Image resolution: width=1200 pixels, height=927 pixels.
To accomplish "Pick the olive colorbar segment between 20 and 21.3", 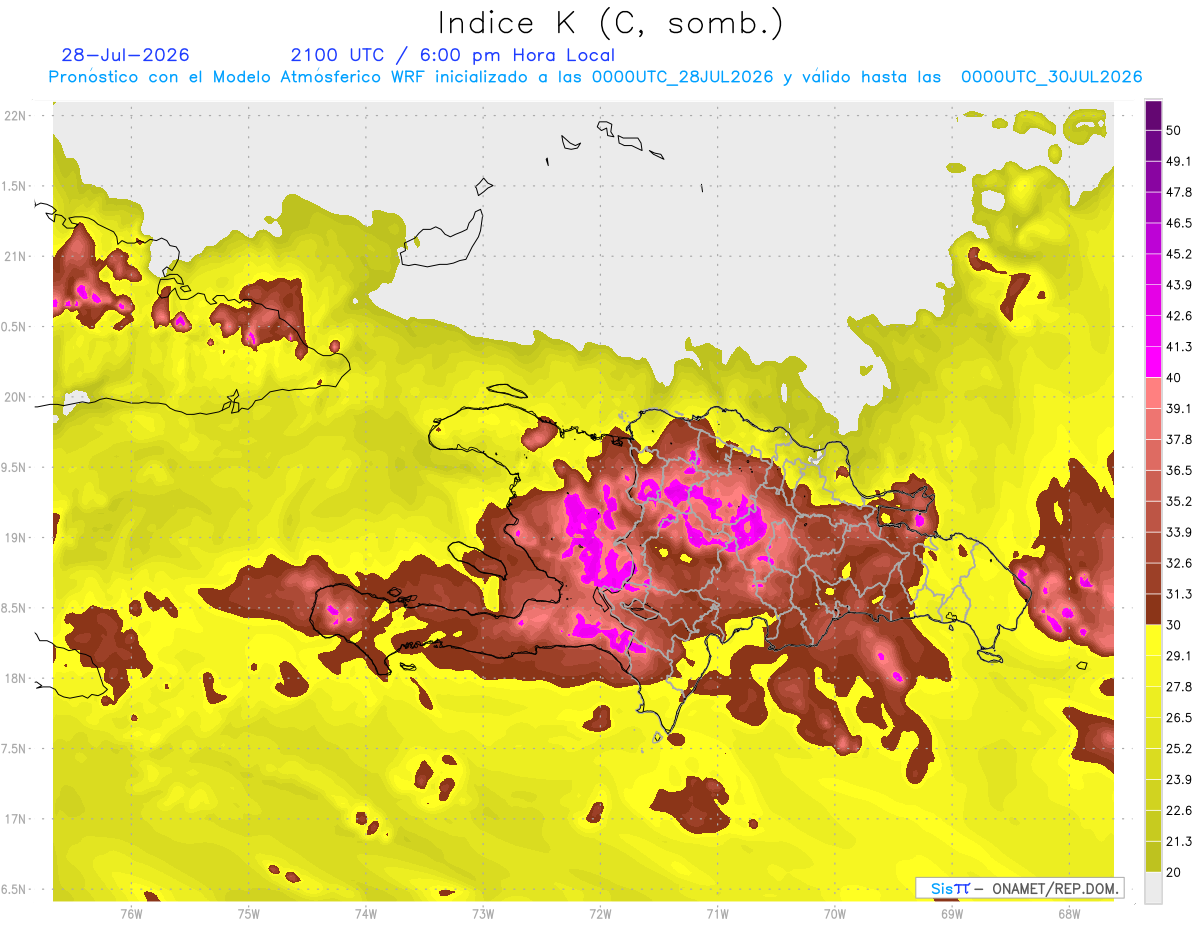I will point(1153,856).
